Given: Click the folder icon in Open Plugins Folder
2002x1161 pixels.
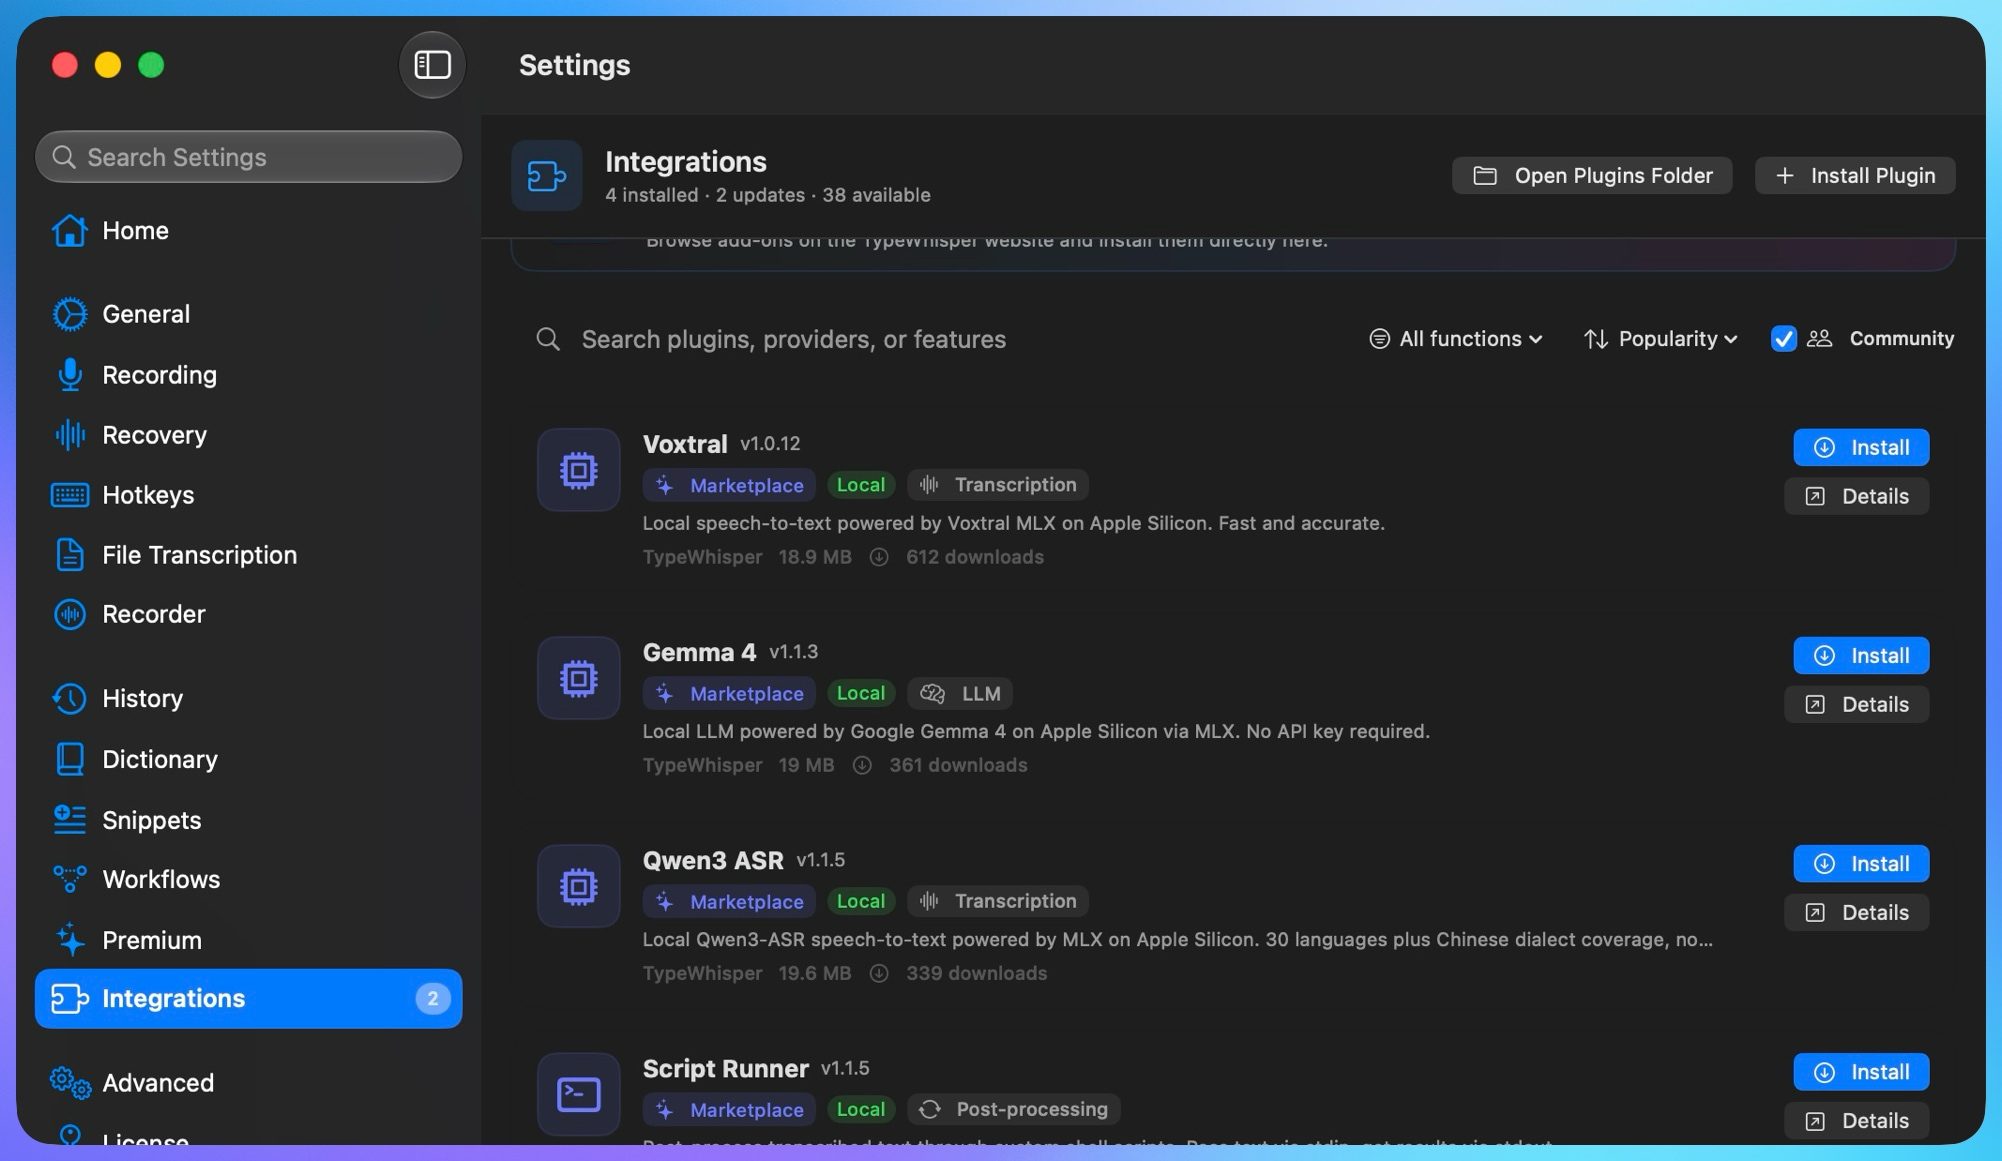Looking at the screenshot, I should pyautogui.click(x=1485, y=176).
